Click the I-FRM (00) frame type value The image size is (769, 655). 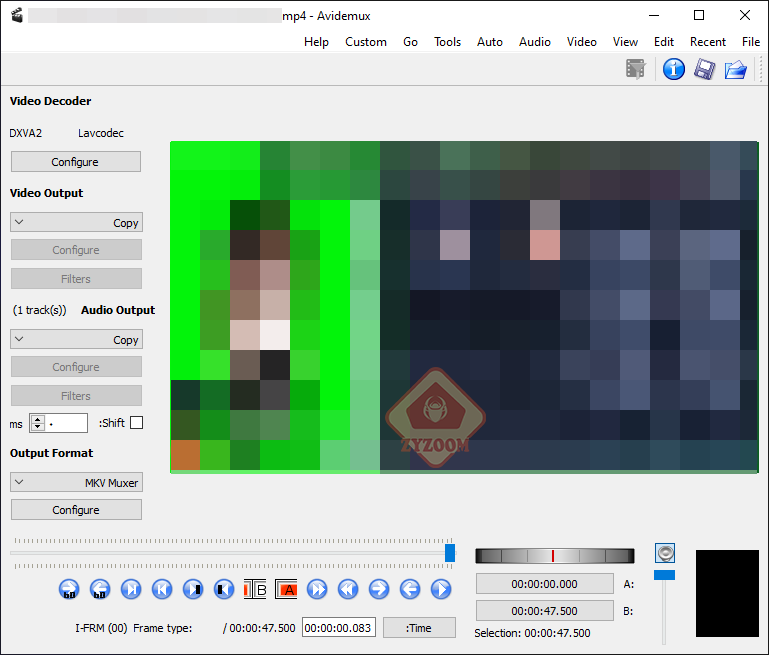(x=101, y=628)
